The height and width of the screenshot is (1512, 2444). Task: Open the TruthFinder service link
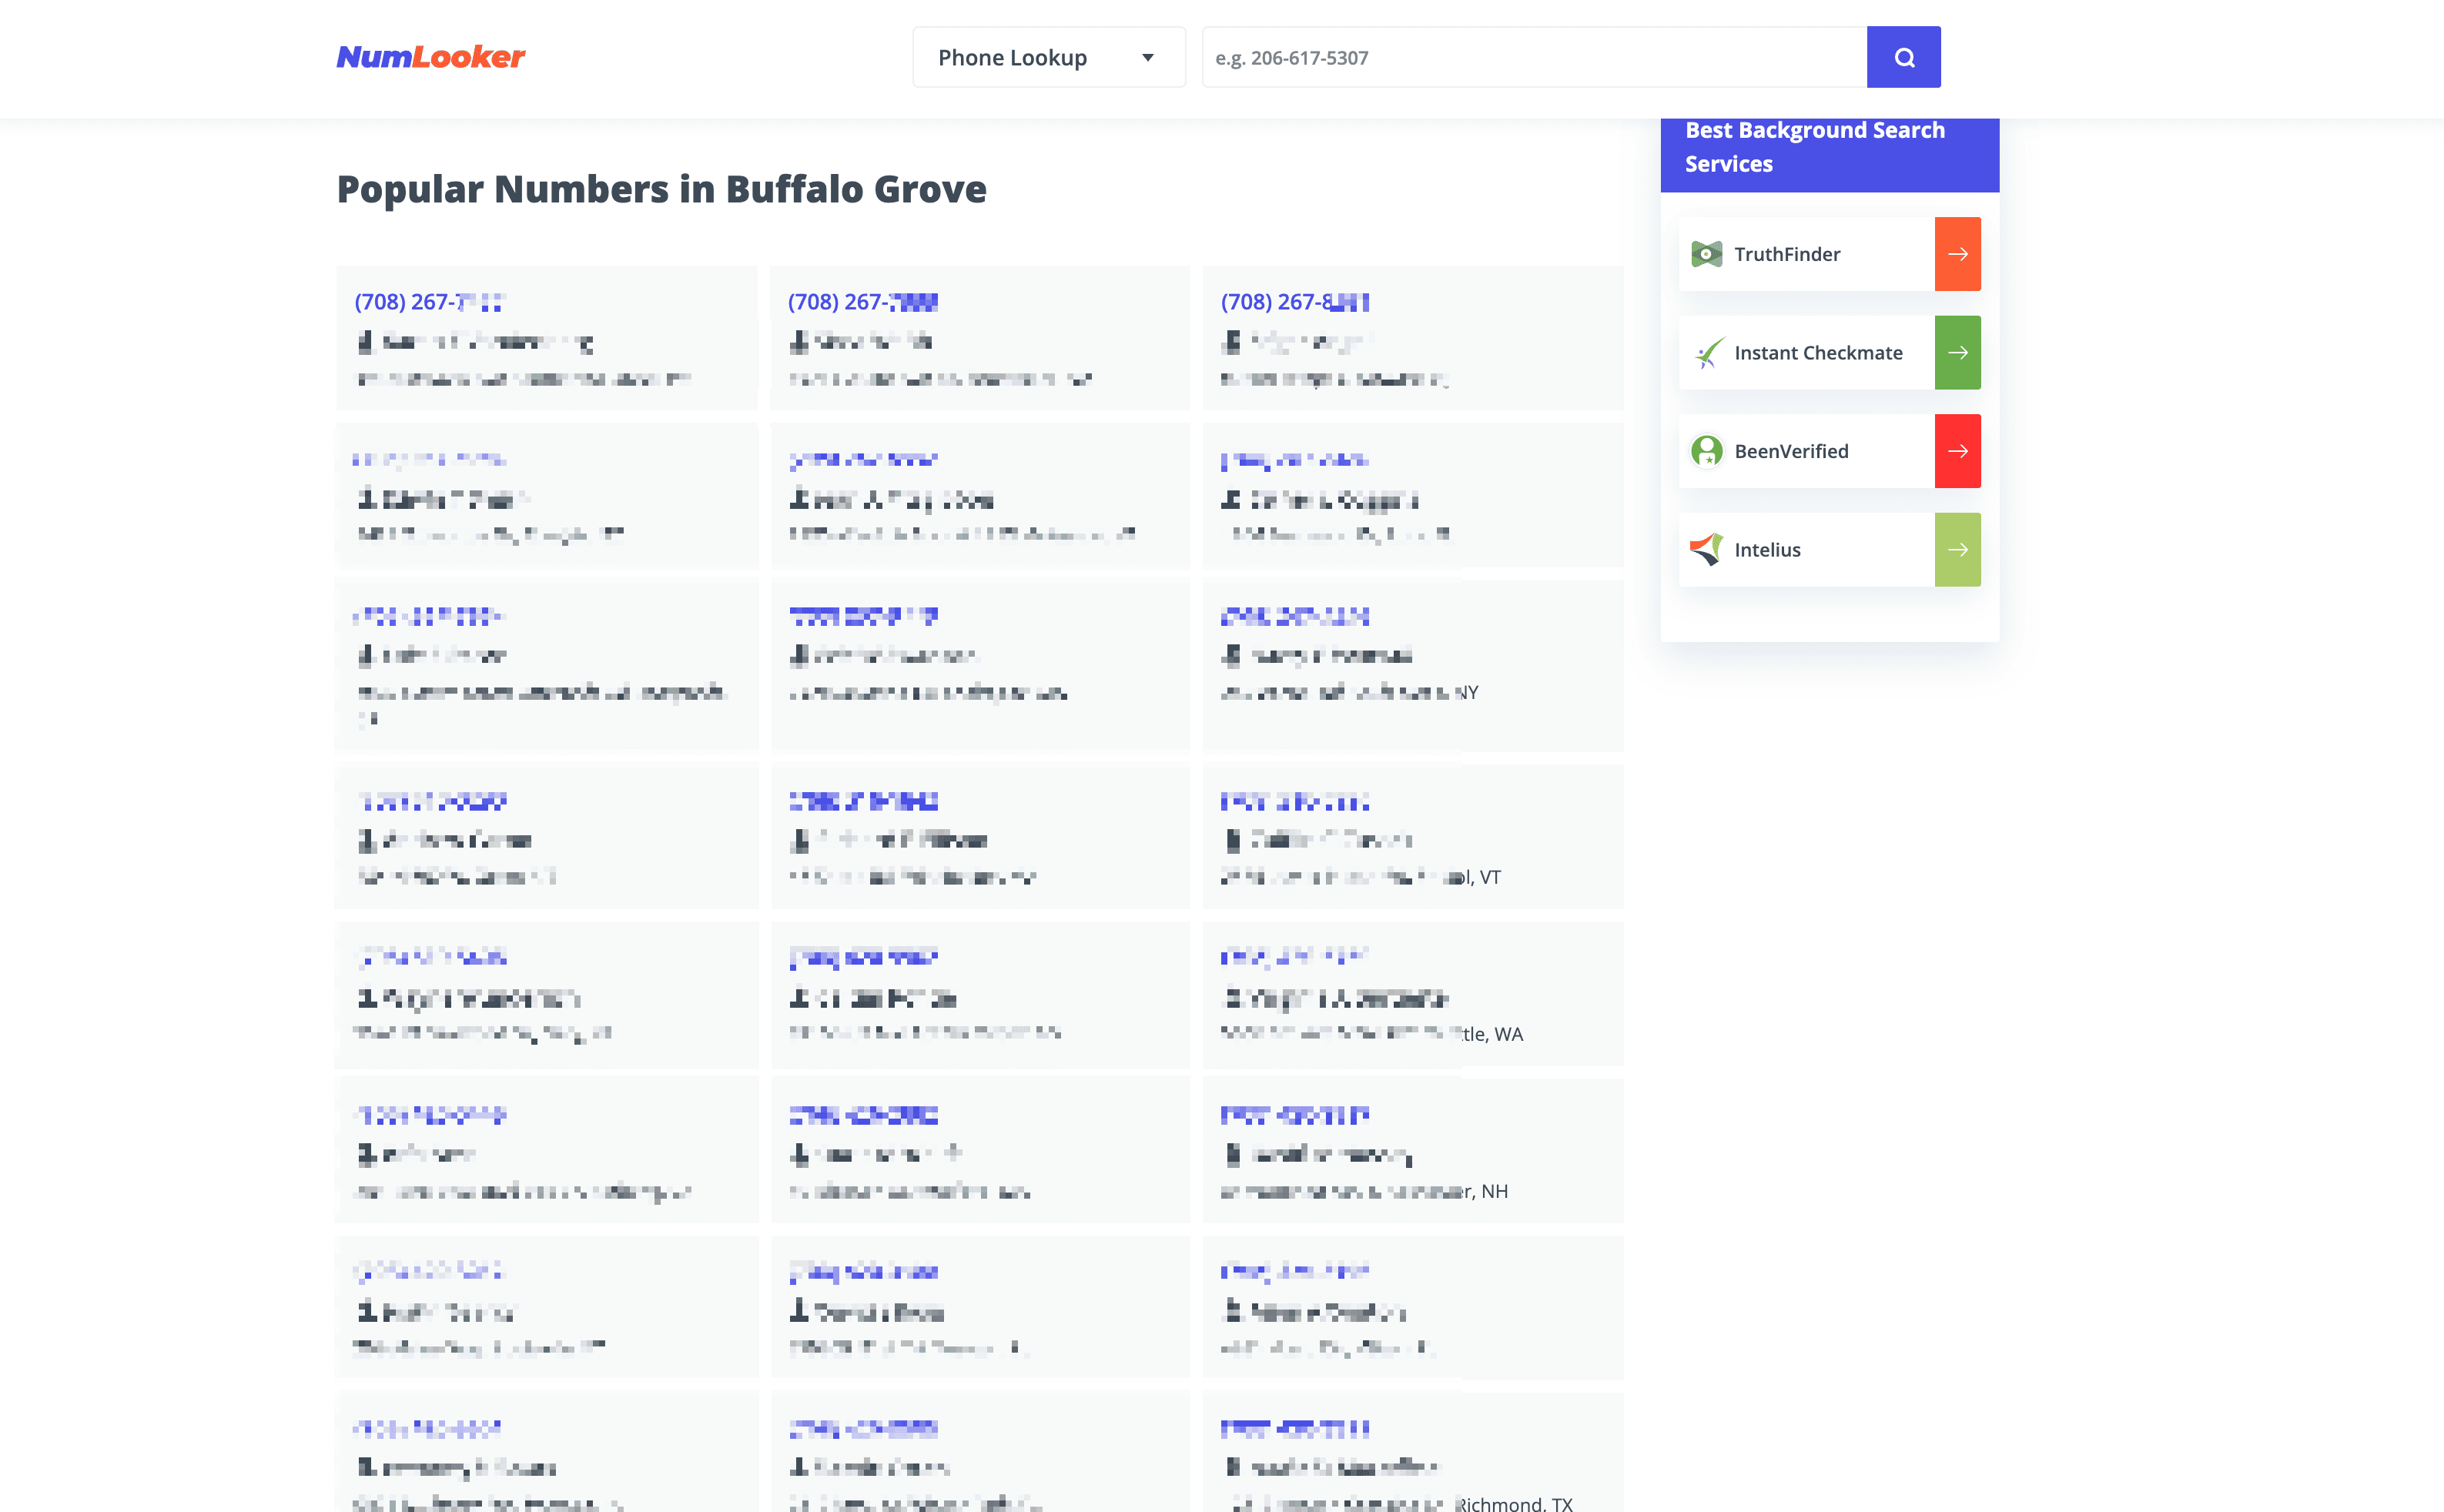(1787, 254)
